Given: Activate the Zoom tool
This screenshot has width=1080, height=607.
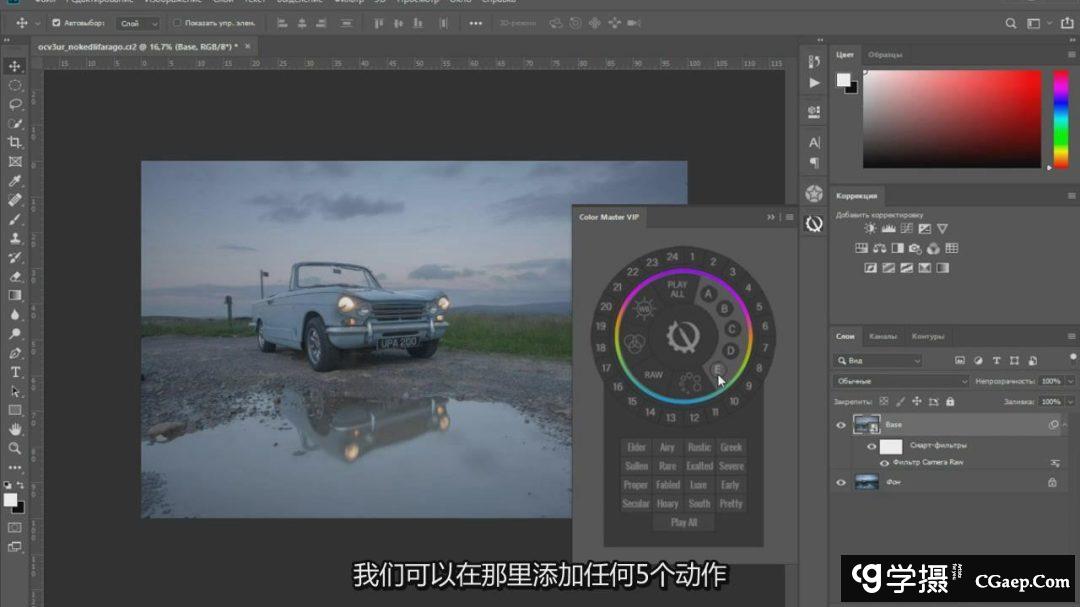Looking at the screenshot, I should pyautogui.click(x=15, y=449).
